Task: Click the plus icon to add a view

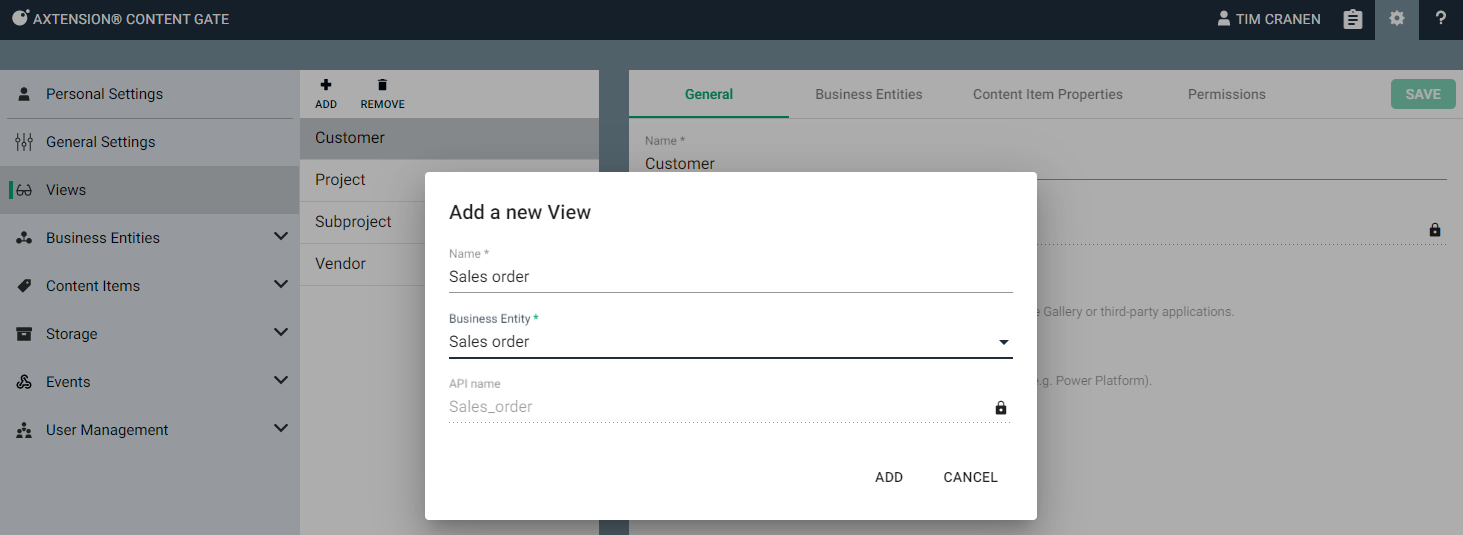Action: (x=326, y=86)
